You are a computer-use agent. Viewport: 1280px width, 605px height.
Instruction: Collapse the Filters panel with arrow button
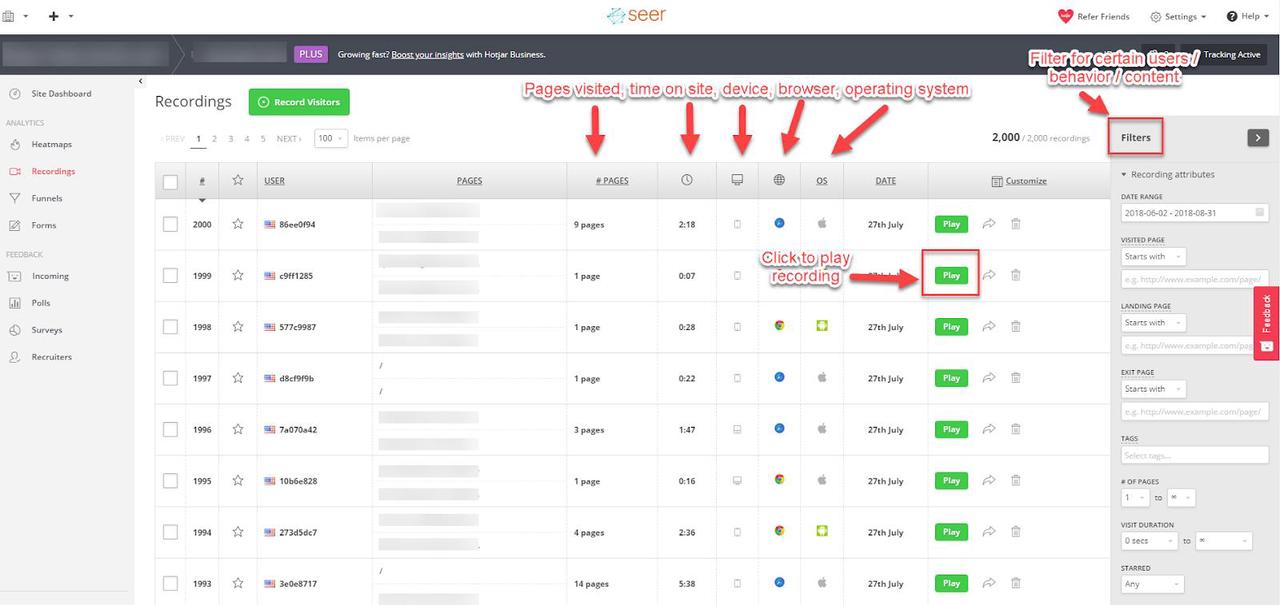pos(1258,138)
